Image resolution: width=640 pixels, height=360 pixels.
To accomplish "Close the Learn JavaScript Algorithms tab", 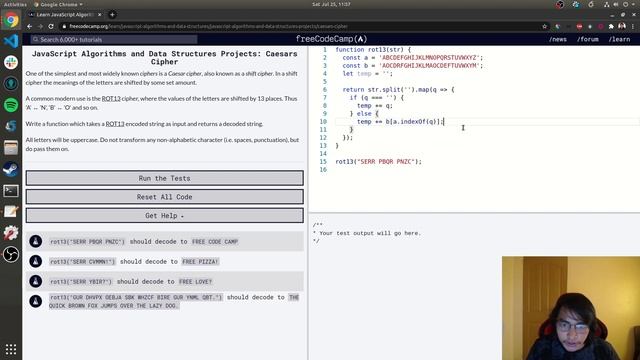I will click(100, 15).
